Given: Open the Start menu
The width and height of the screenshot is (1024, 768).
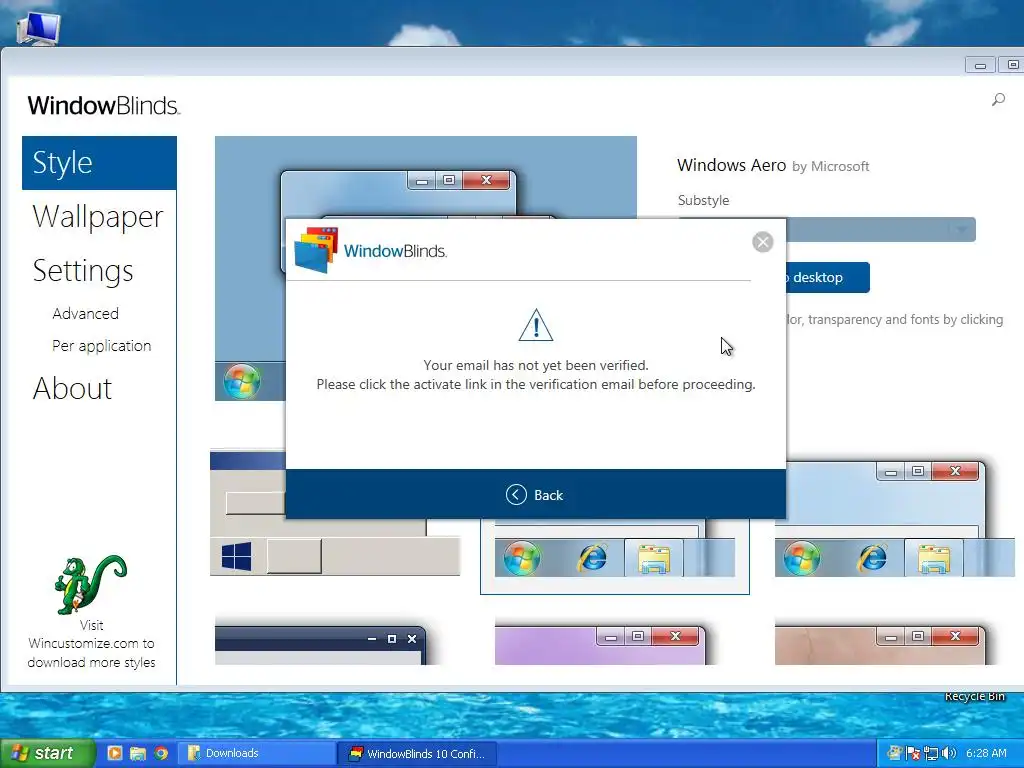Looking at the screenshot, I should coord(48,753).
